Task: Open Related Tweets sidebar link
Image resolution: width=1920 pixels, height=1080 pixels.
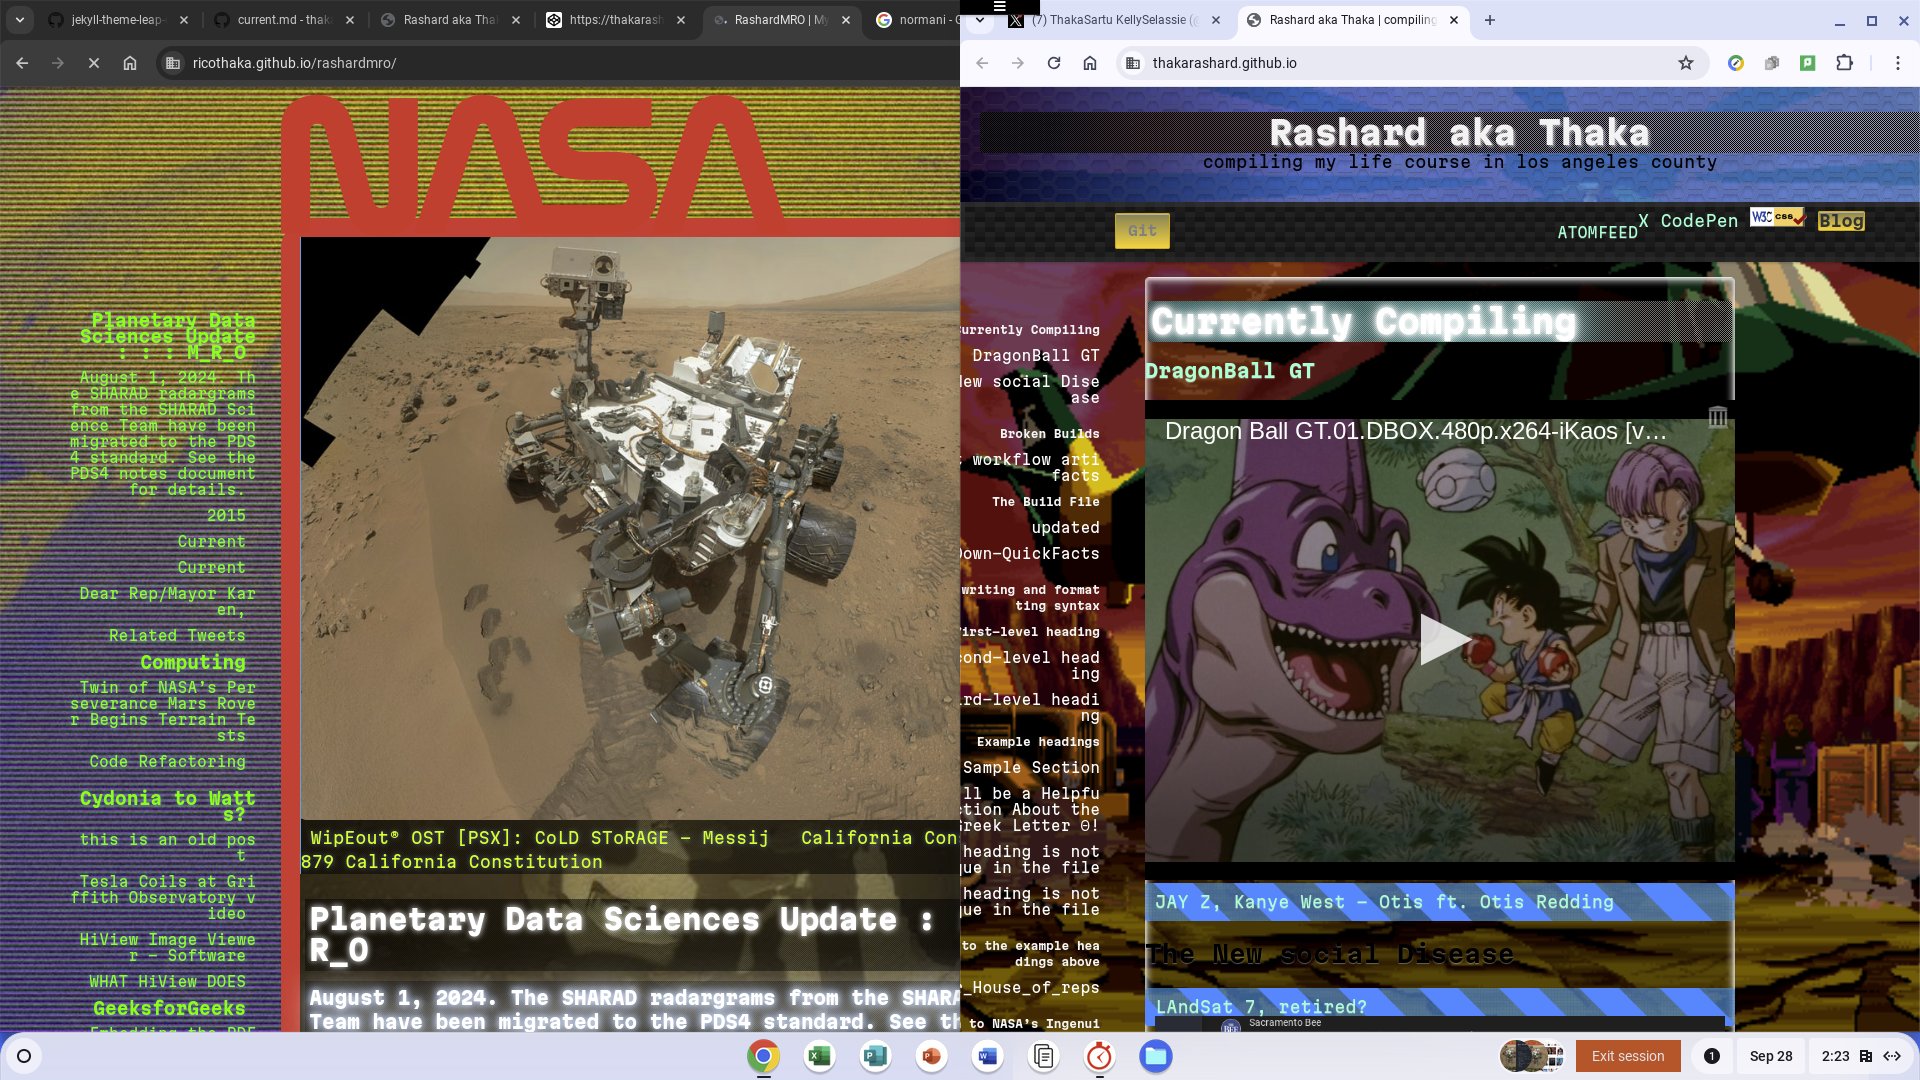Action: pos(177,636)
